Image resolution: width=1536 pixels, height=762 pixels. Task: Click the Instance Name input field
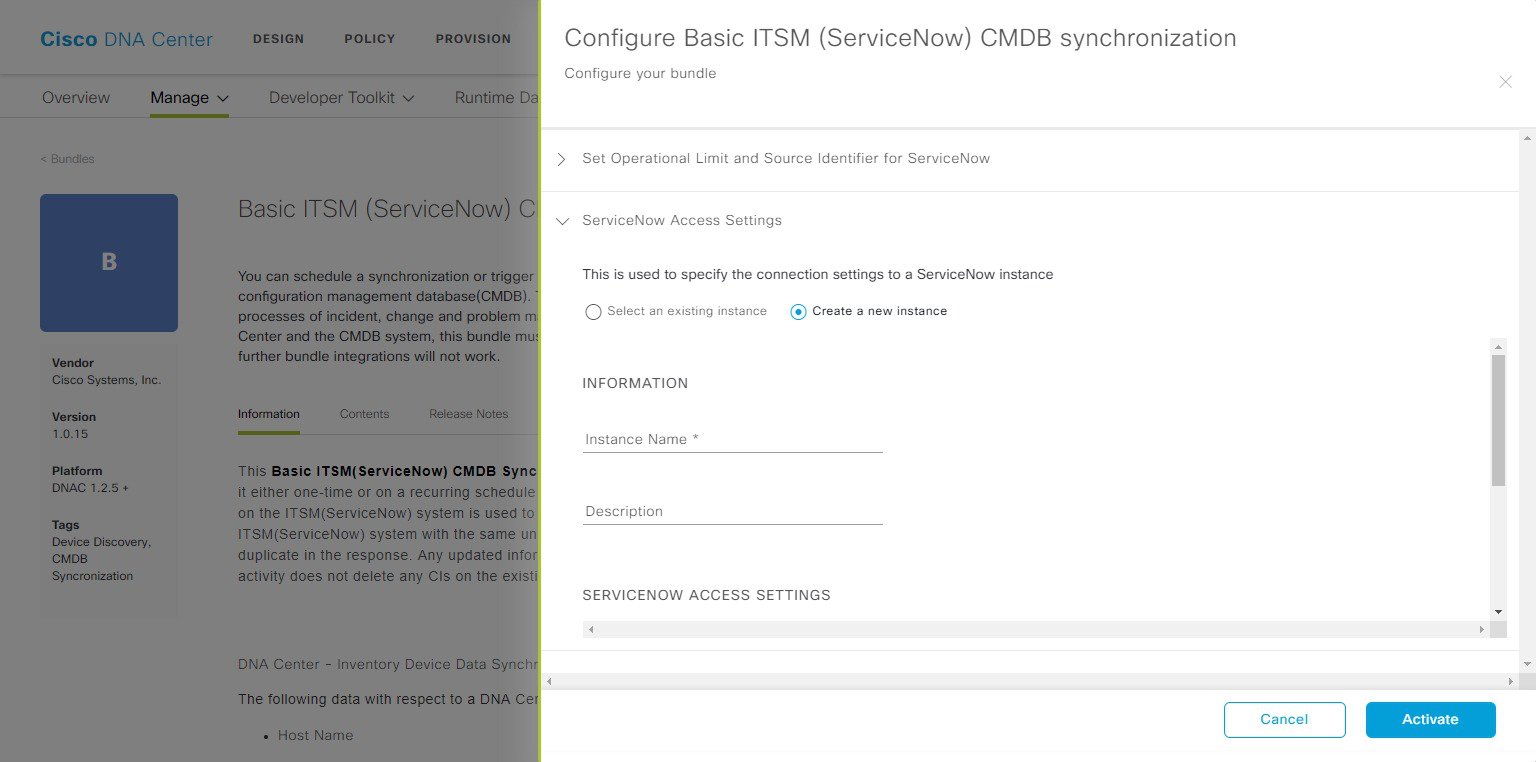[x=732, y=439]
